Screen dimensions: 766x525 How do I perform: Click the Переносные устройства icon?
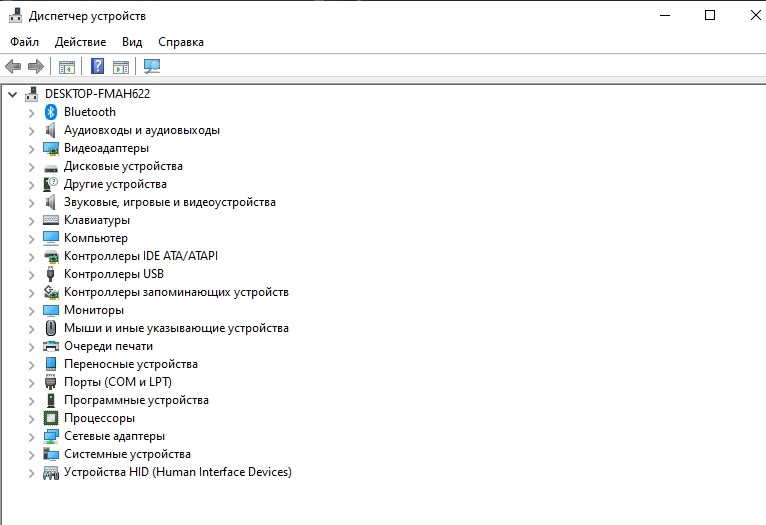pos(51,364)
